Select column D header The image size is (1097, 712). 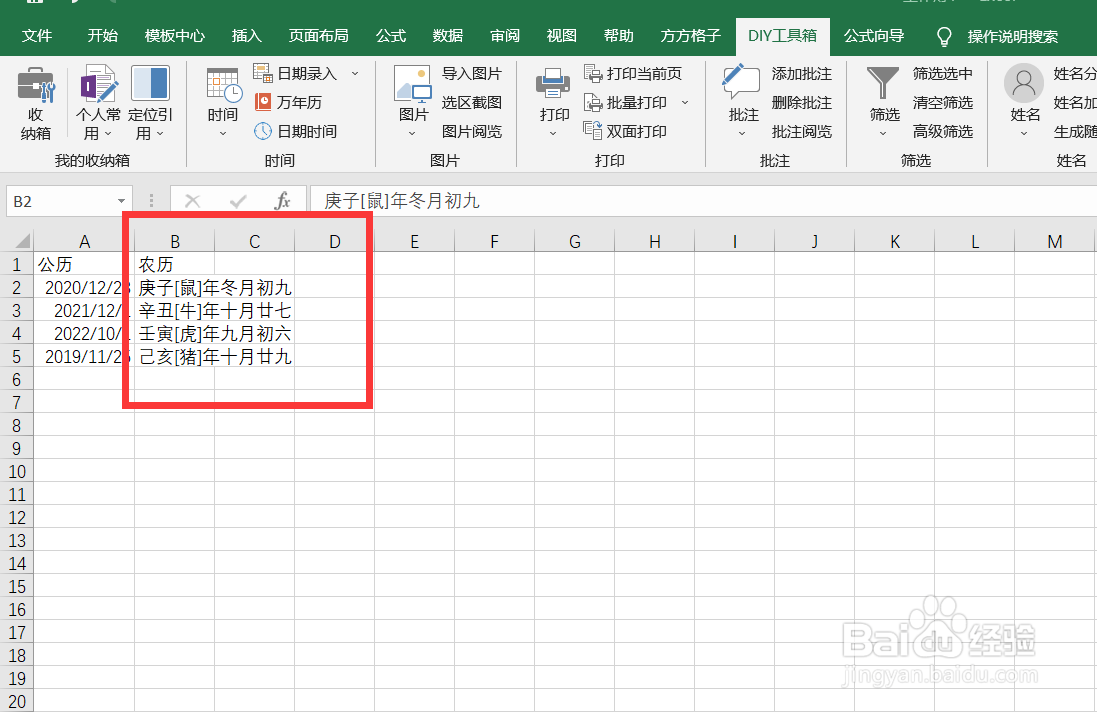coord(333,240)
